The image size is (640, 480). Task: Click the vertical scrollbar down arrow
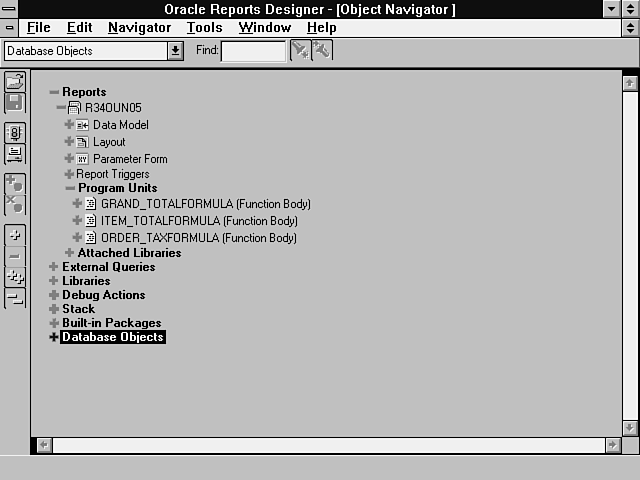[x=629, y=427]
